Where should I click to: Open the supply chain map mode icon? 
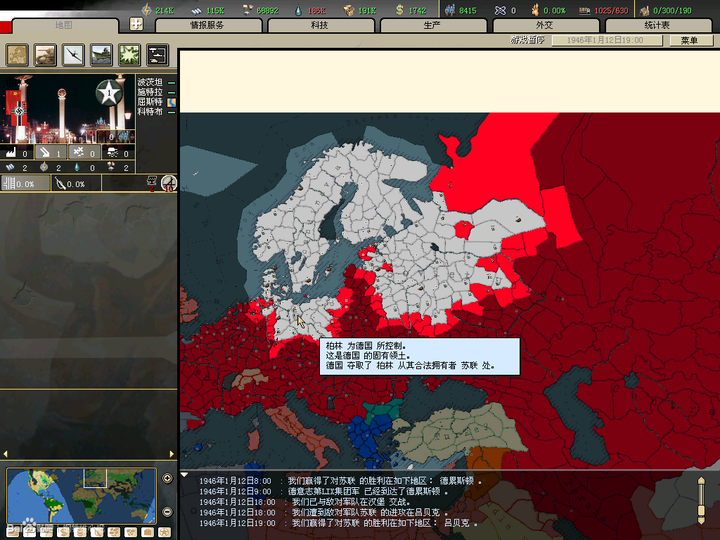(x=158, y=55)
